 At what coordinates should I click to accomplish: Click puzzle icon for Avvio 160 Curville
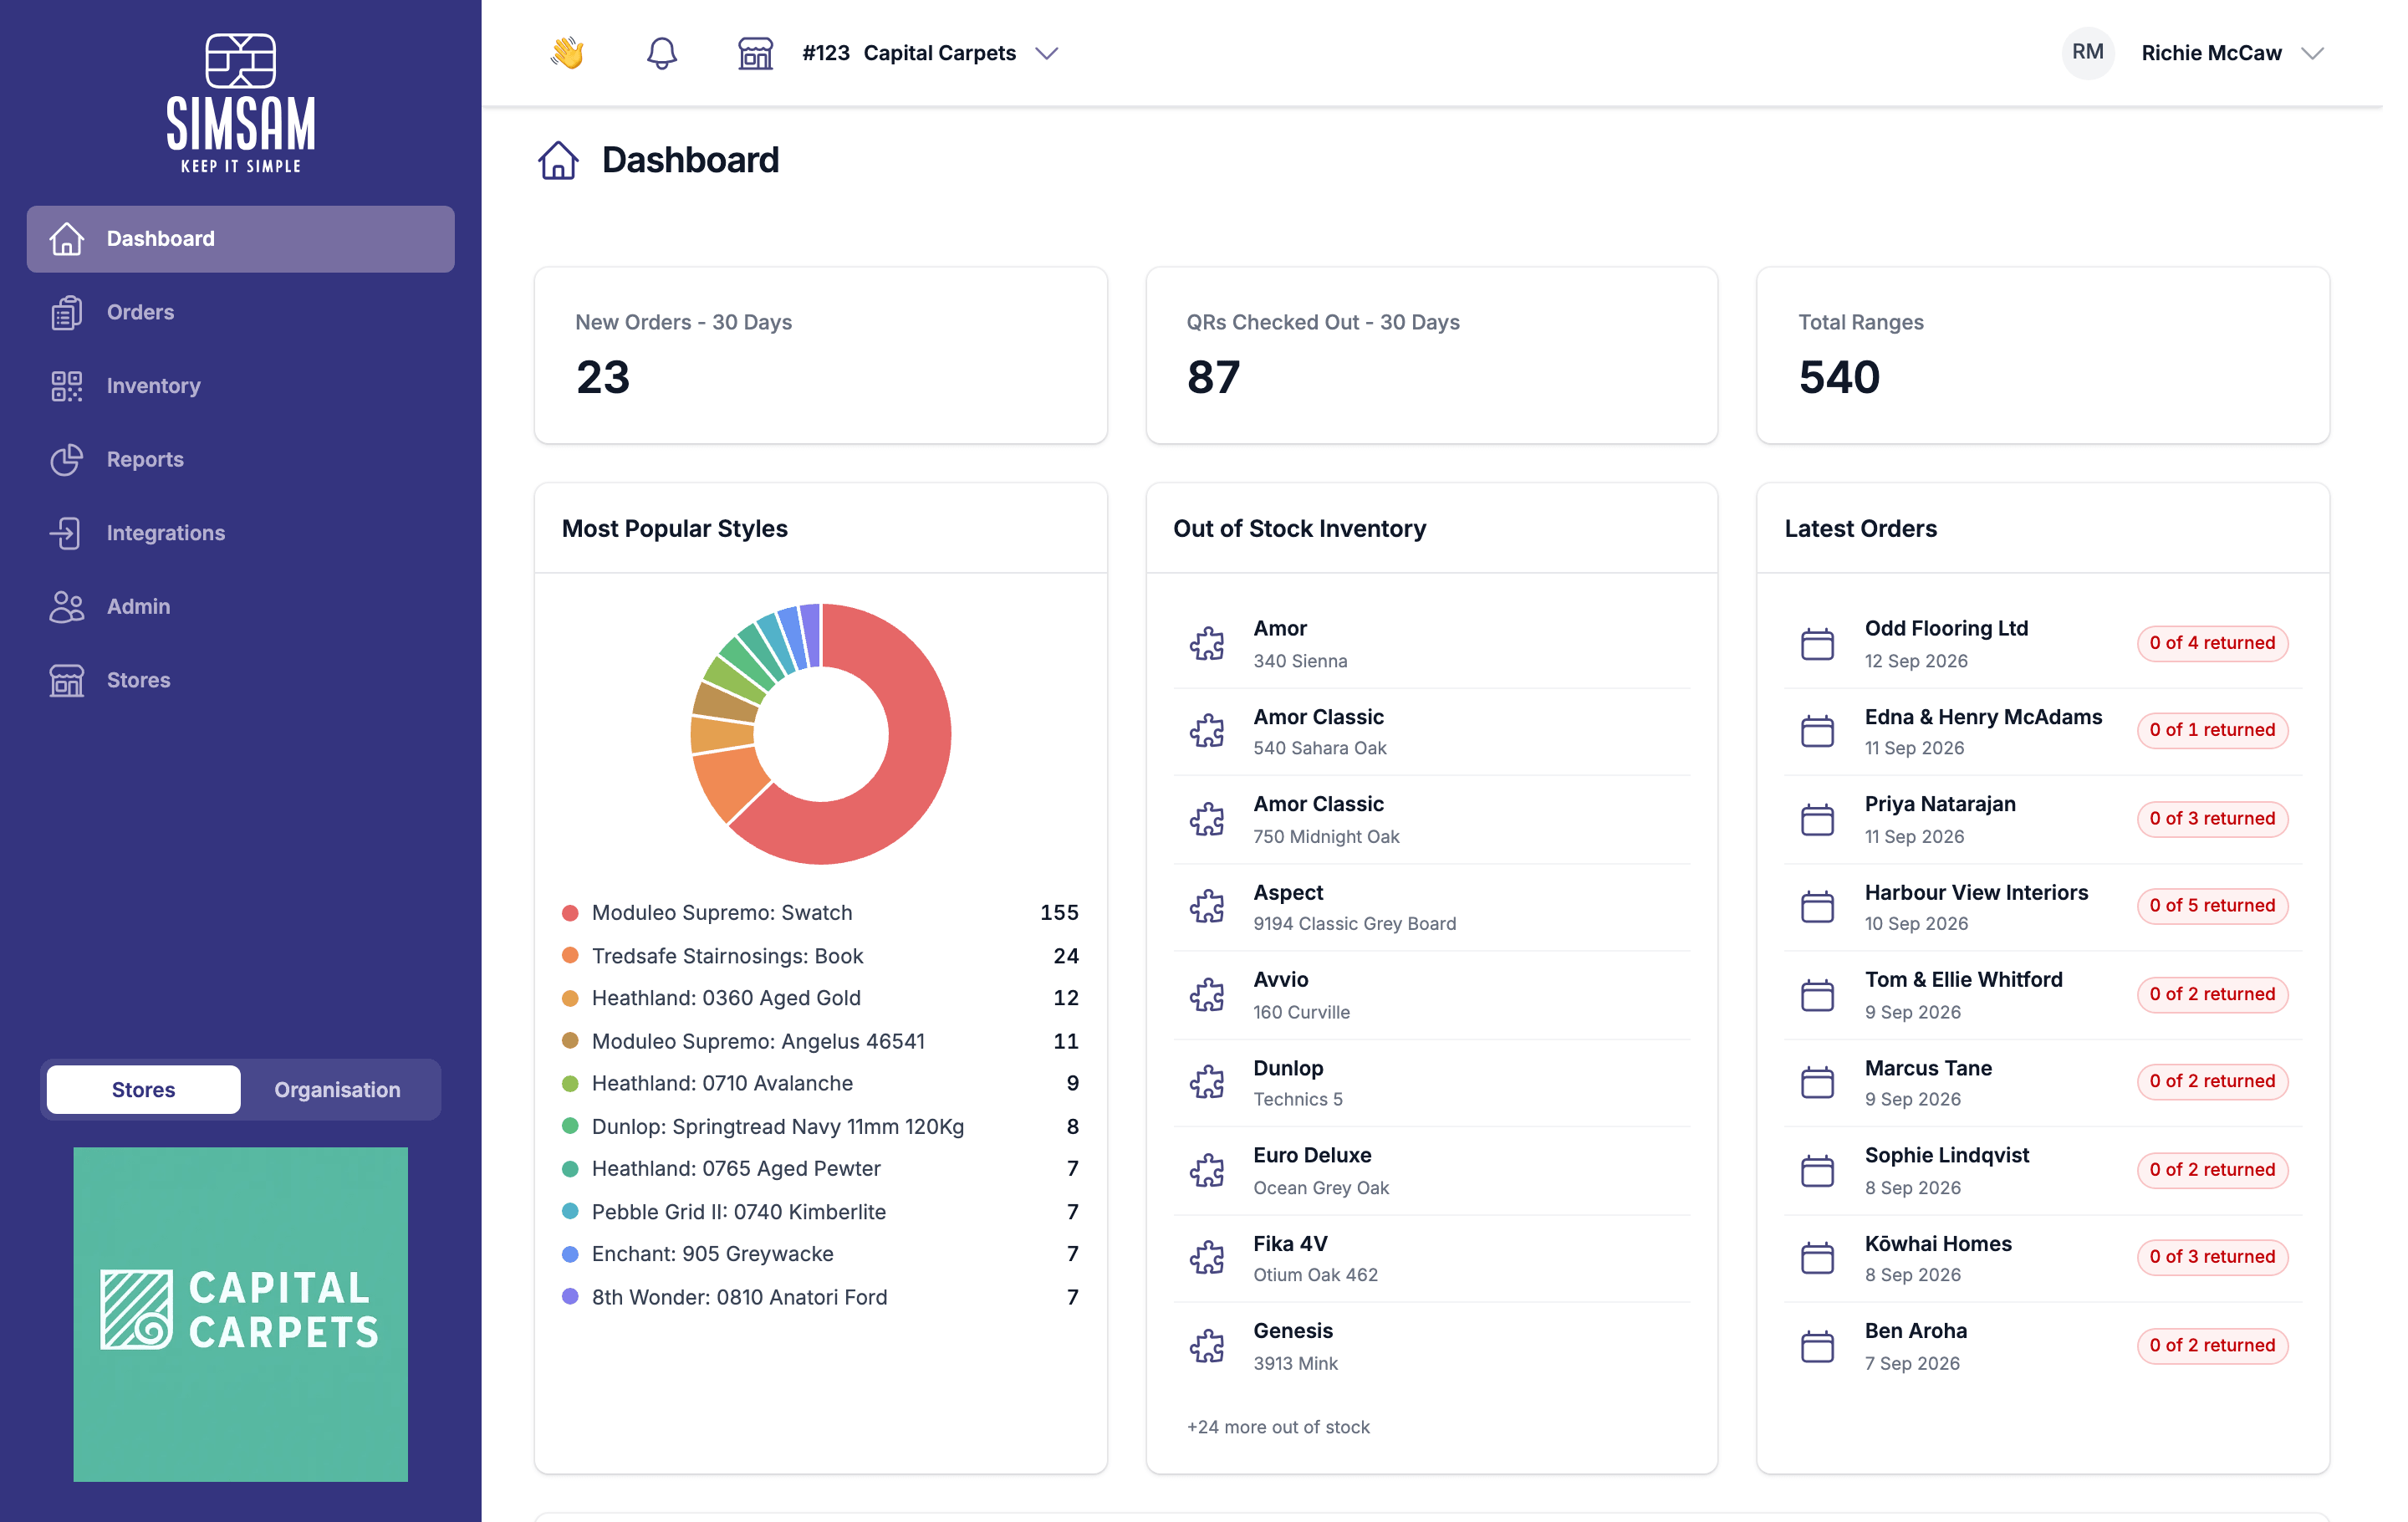(x=1207, y=994)
